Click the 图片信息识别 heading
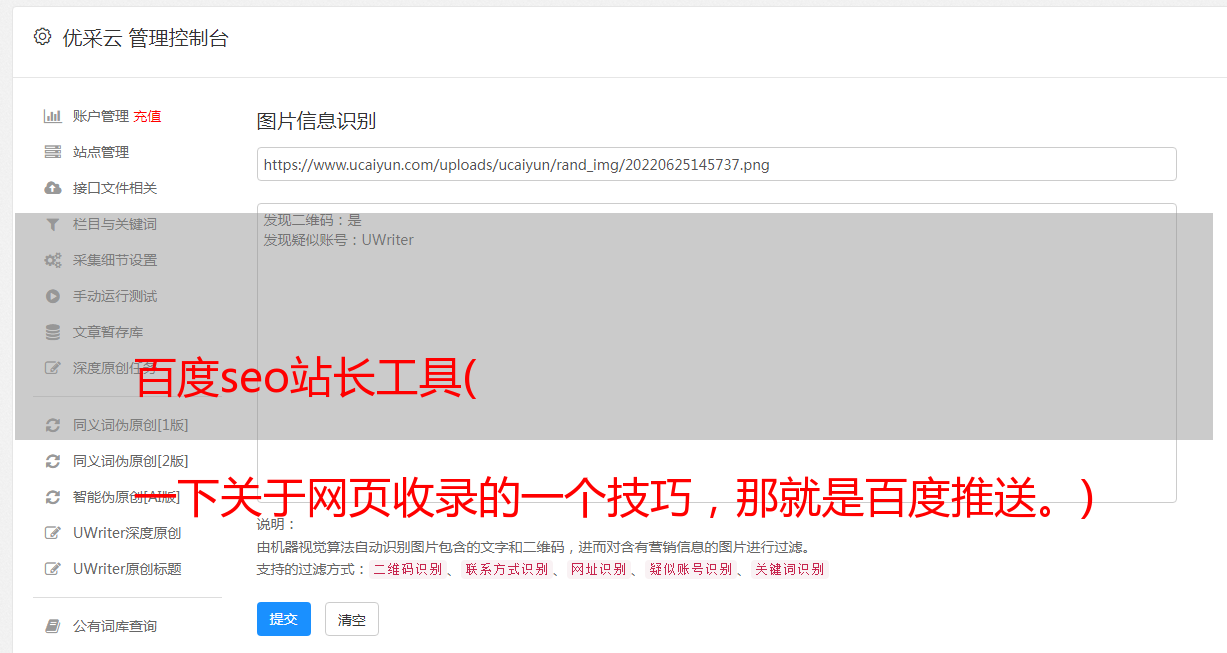 tap(316, 121)
